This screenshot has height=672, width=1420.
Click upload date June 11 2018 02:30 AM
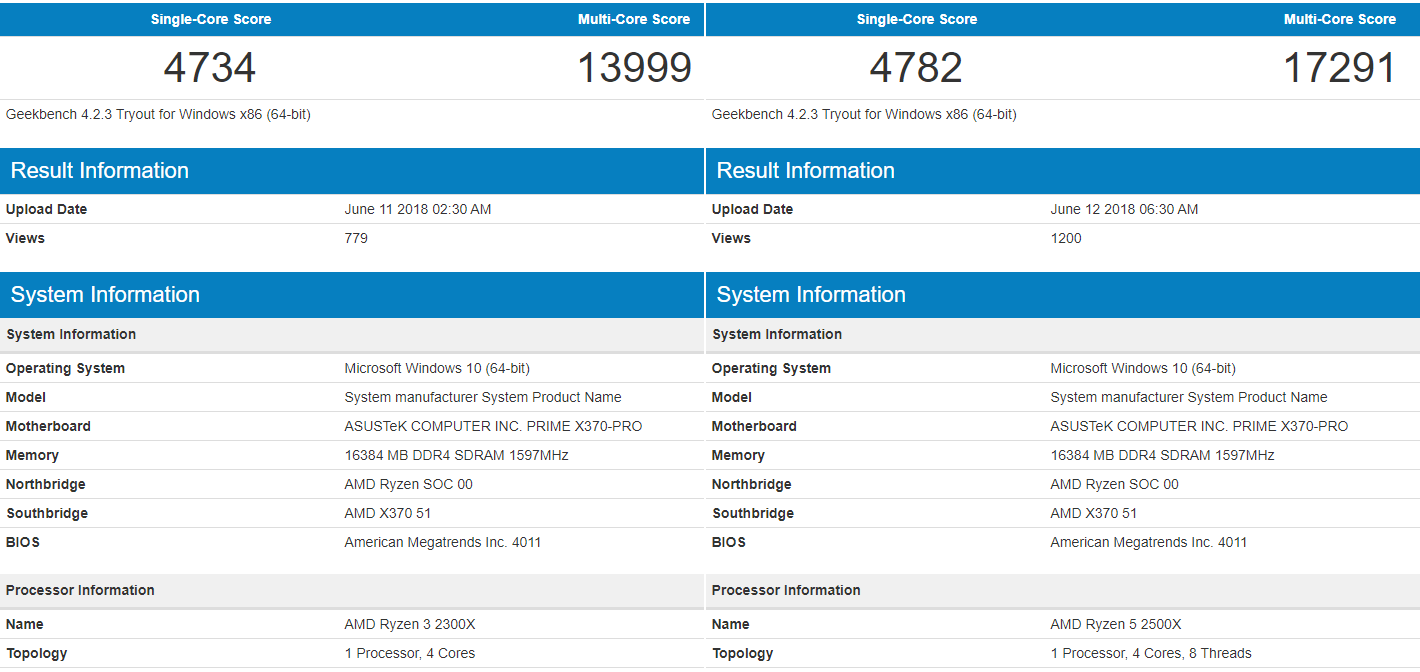(x=418, y=209)
